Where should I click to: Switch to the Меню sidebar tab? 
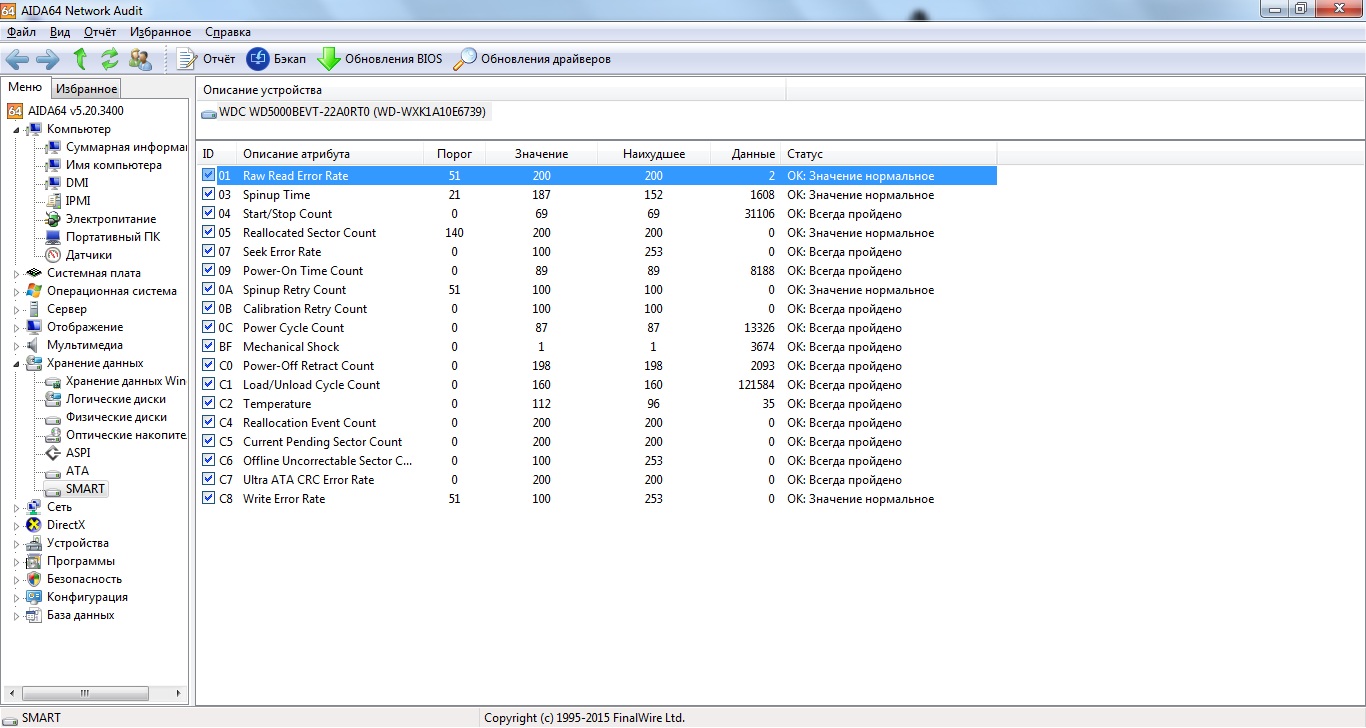25,87
